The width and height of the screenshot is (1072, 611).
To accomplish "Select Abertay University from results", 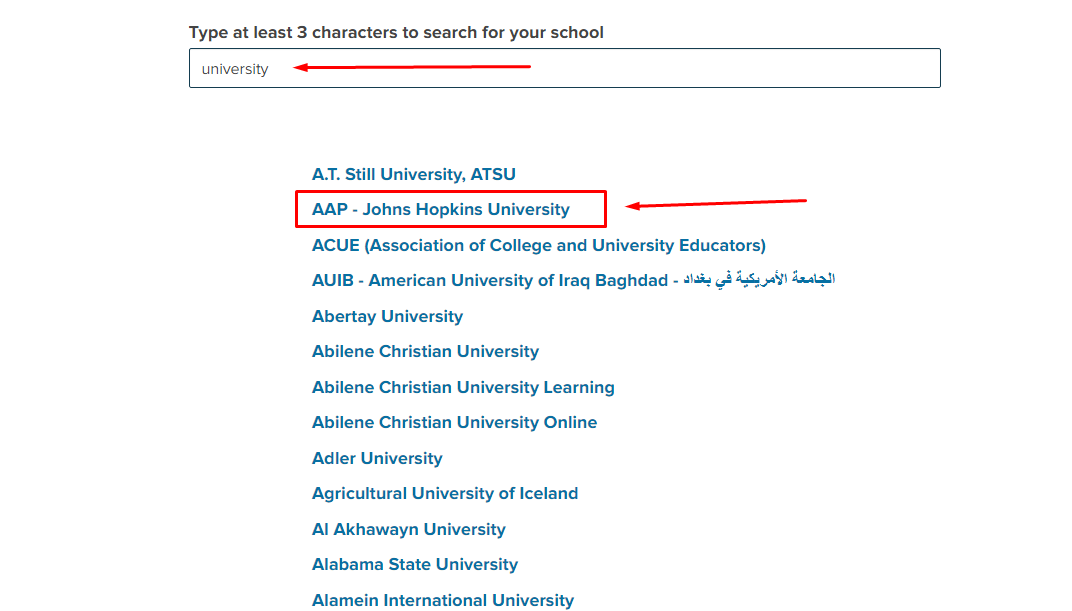I will [x=388, y=316].
